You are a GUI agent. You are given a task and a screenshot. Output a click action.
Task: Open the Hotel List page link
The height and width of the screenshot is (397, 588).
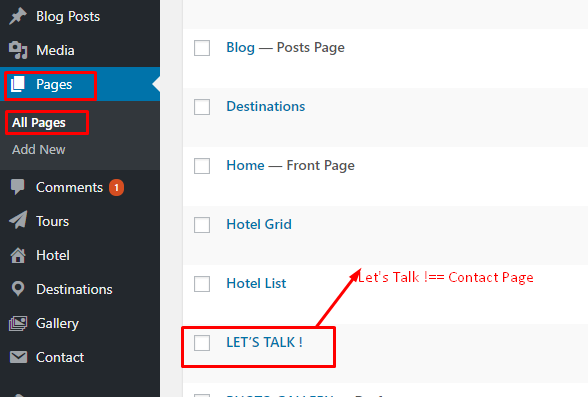[256, 283]
